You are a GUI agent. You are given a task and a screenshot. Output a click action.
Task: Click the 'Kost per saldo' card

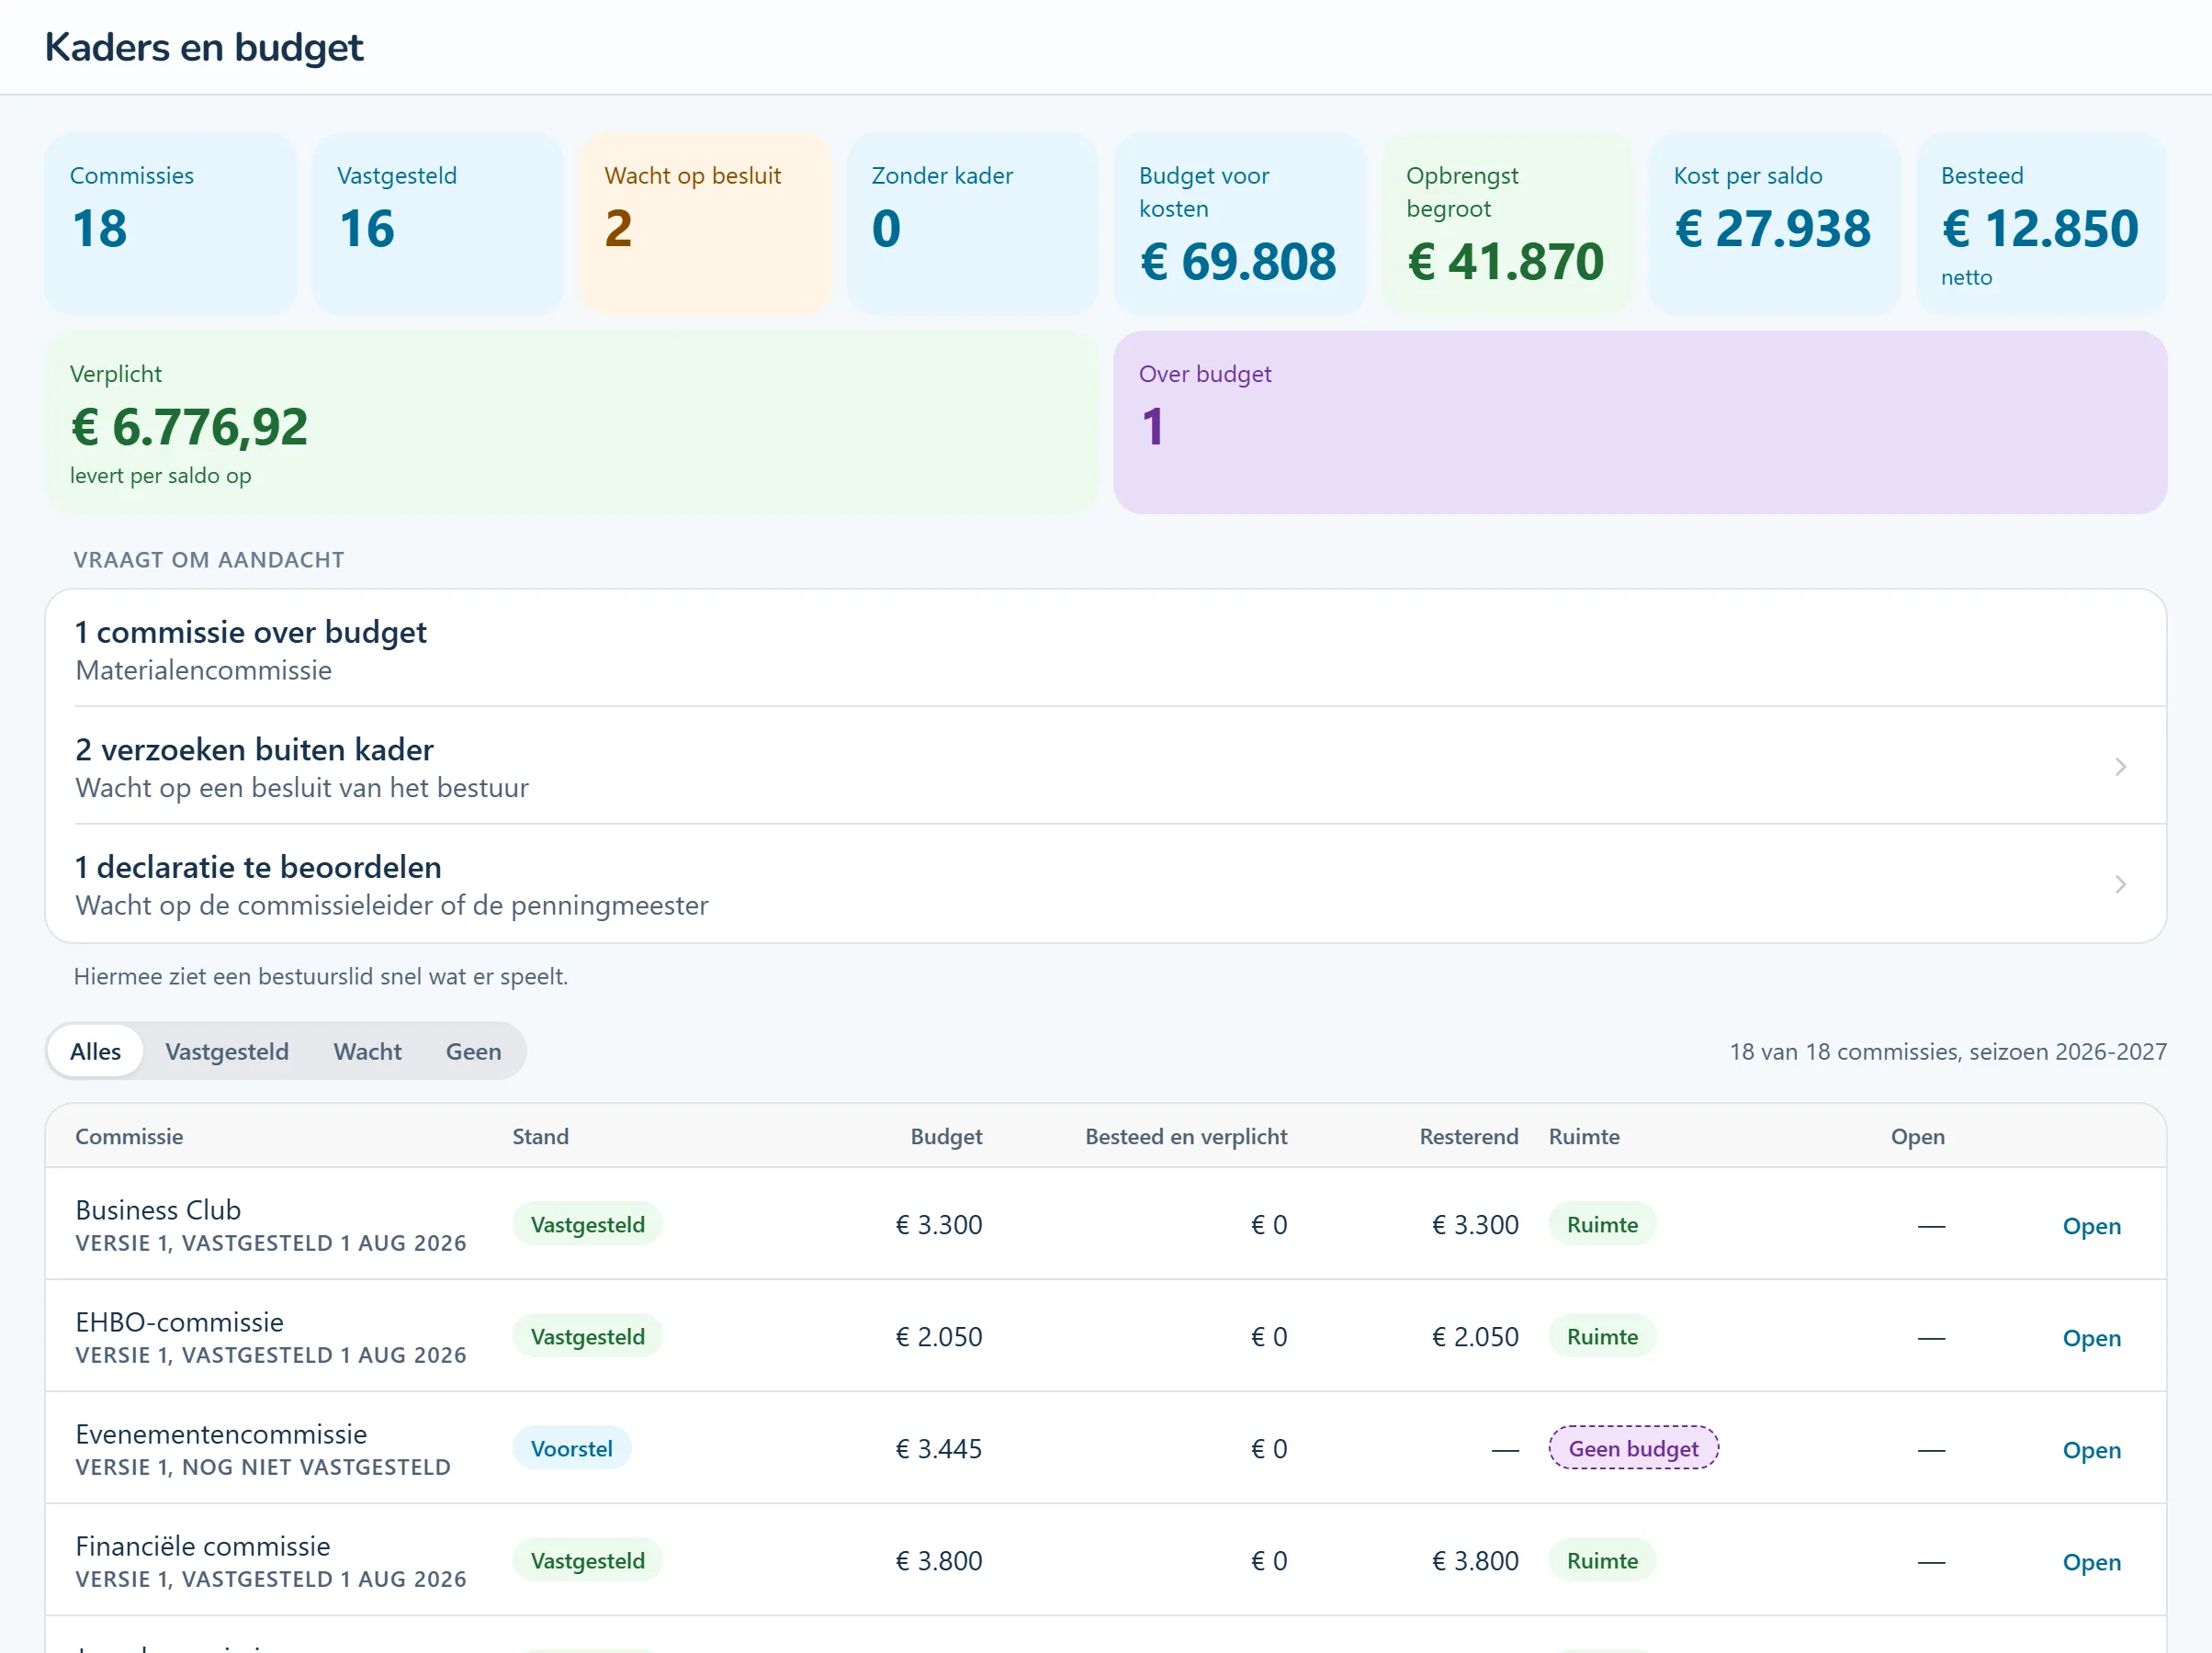tap(1775, 224)
